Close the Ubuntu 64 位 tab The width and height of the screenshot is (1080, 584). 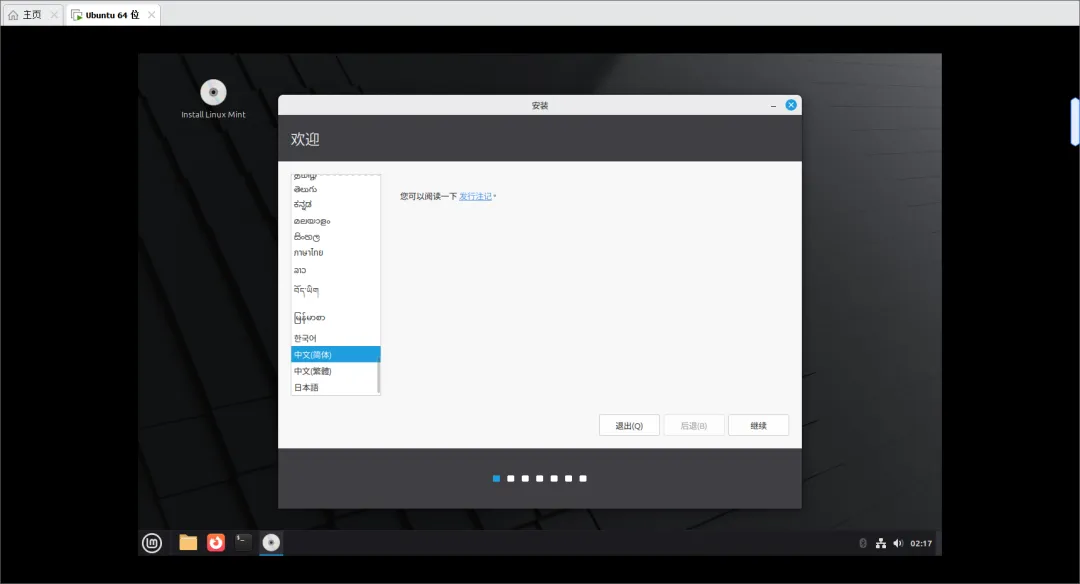click(x=152, y=14)
